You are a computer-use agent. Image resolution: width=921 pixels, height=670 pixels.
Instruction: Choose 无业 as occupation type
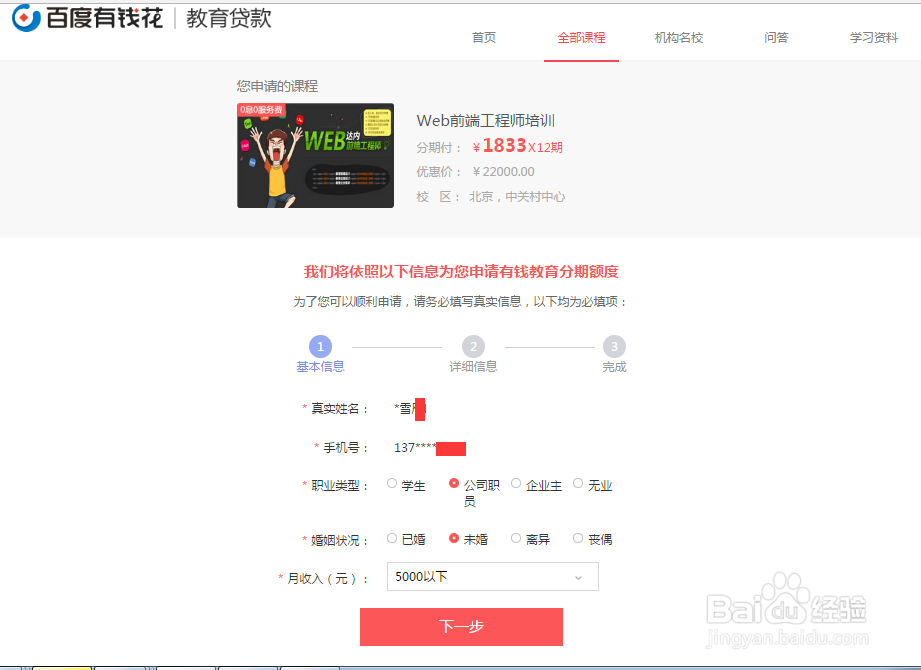(x=578, y=483)
